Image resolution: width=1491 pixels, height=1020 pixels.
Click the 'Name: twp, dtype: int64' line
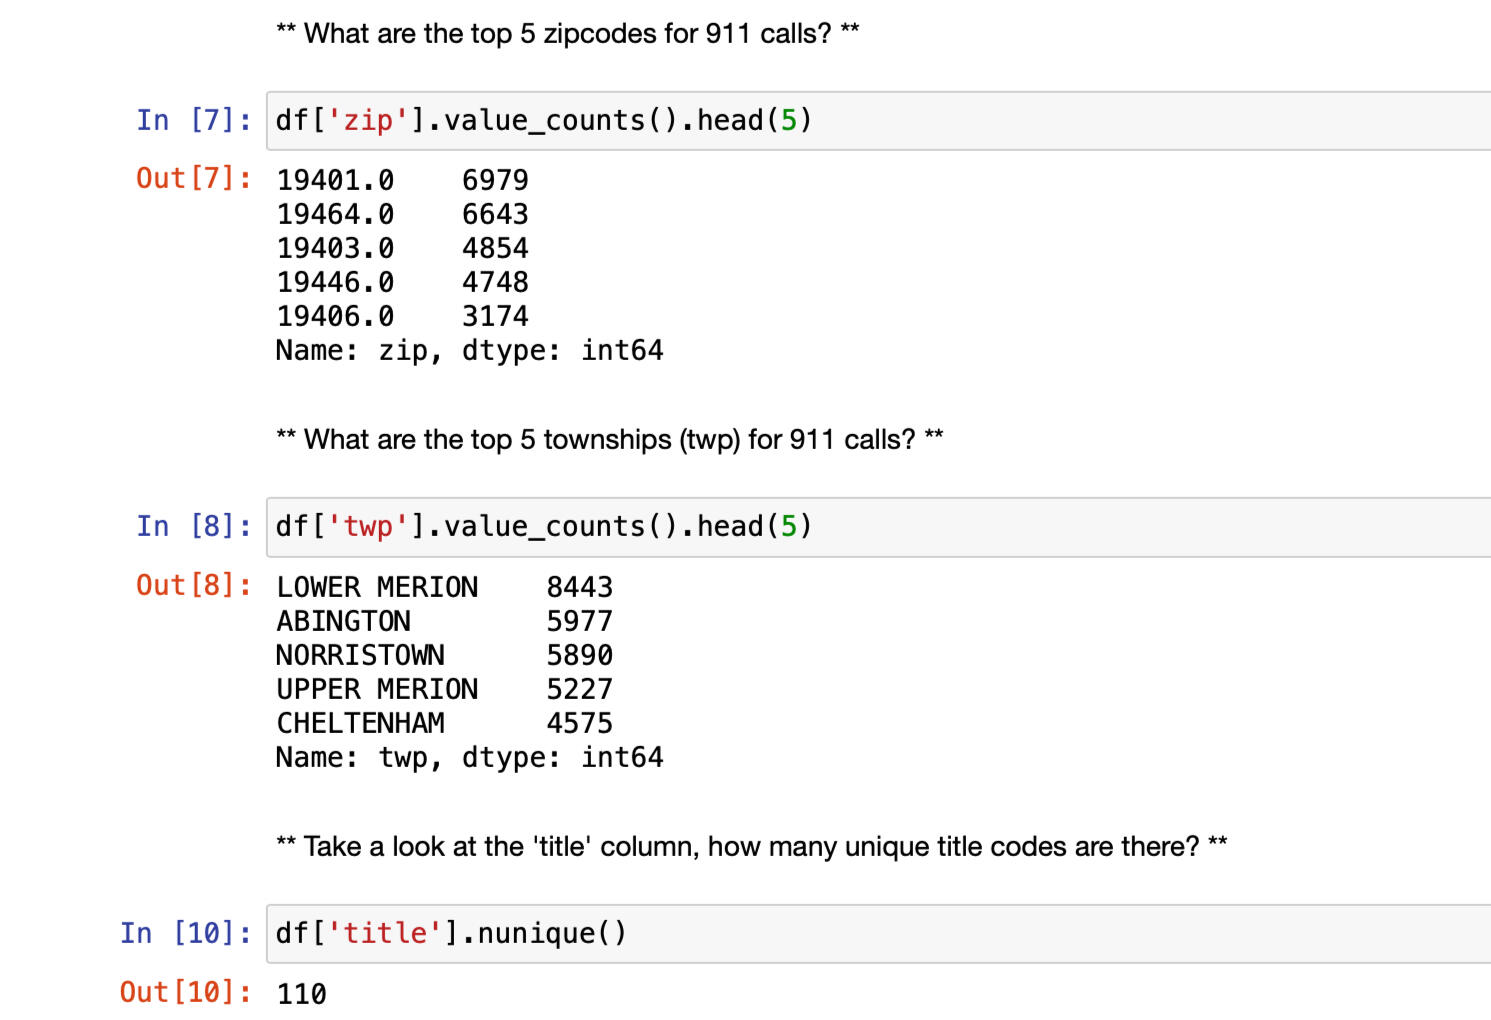coord(469,758)
